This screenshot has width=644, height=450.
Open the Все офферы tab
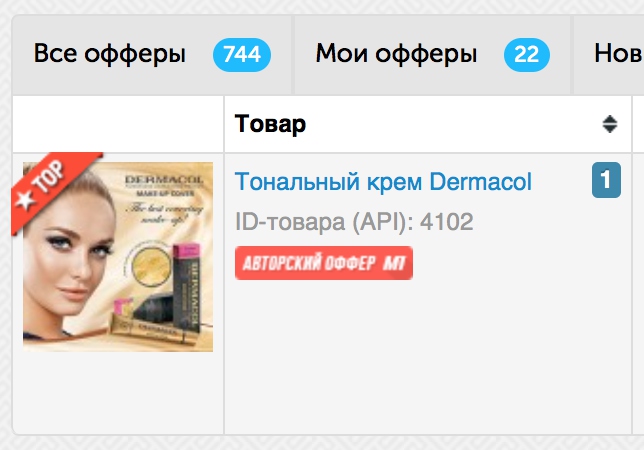[152, 55]
